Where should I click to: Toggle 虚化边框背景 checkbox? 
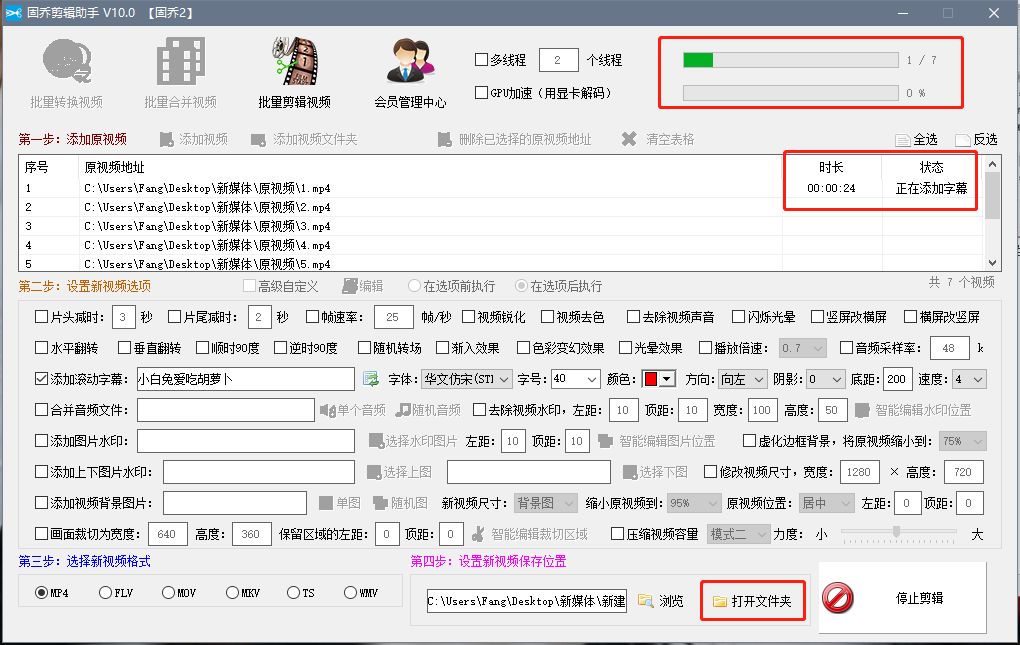749,441
